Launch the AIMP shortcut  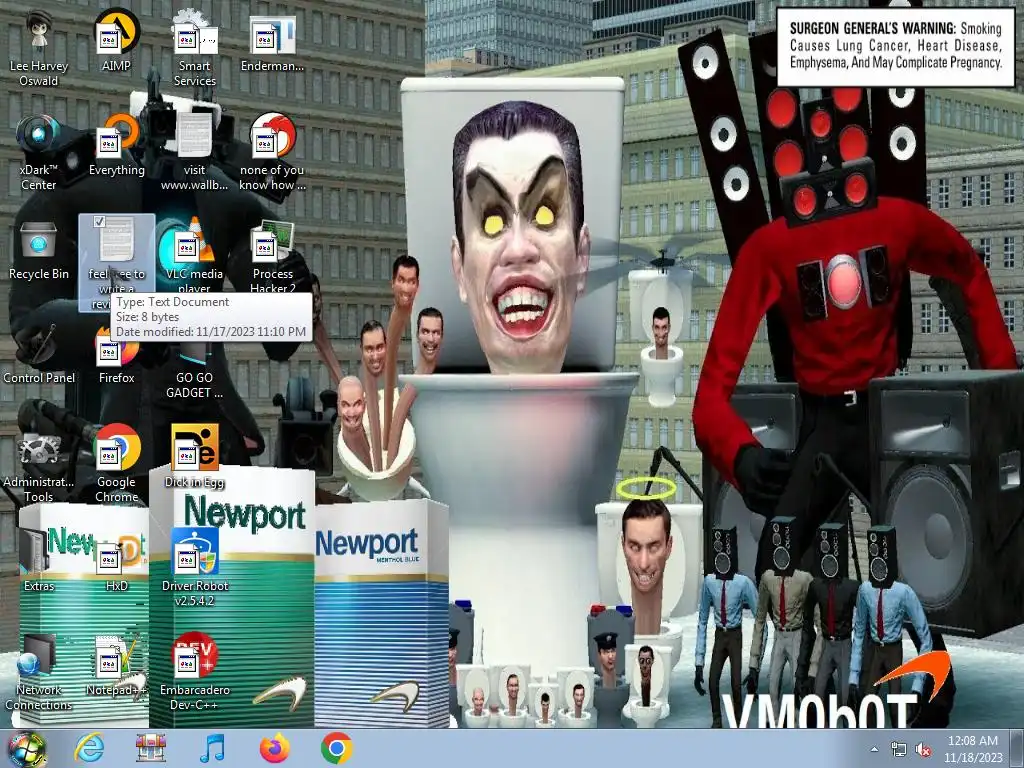coord(116,42)
